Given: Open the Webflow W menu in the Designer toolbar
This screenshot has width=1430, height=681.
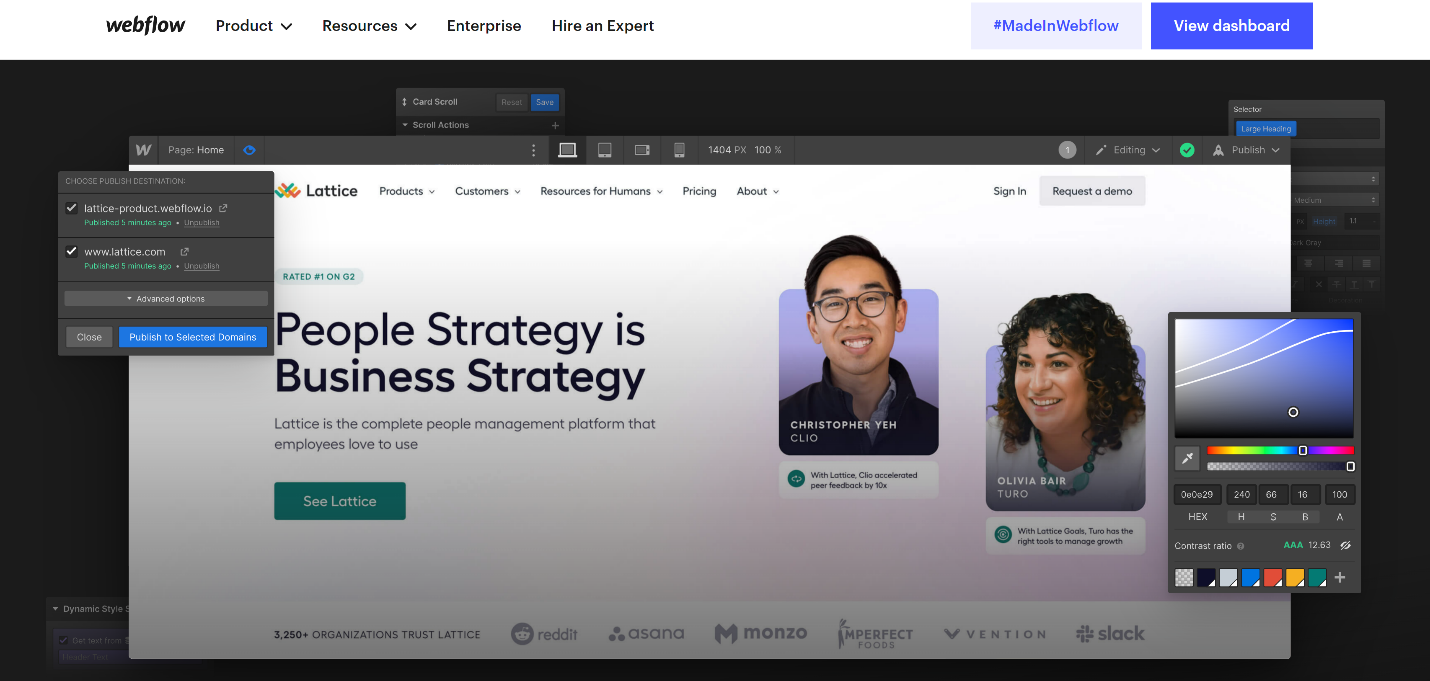Looking at the screenshot, I should click(x=144, y=150).
